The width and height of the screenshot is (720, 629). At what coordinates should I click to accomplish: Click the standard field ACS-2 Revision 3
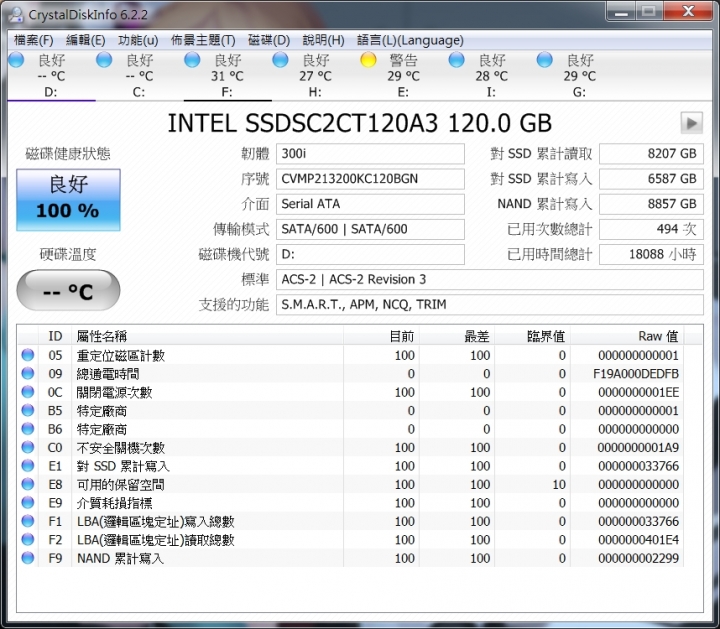tap(490, 280)
